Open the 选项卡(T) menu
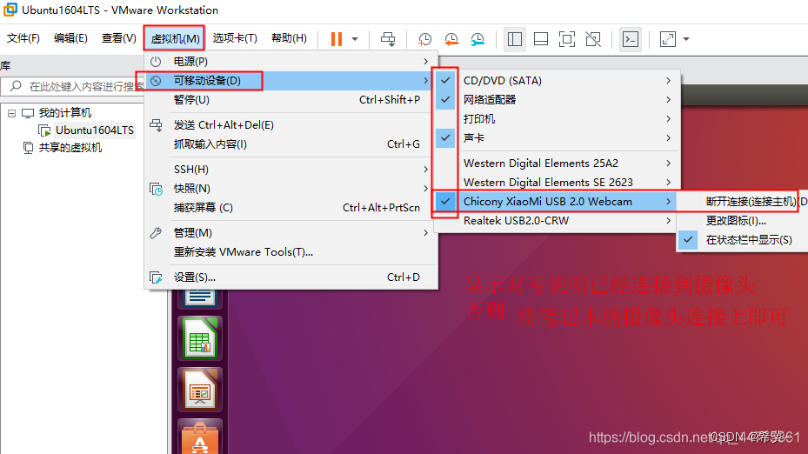Image resolution: width=808 pixels, height=454 pixels. [235, 38]
